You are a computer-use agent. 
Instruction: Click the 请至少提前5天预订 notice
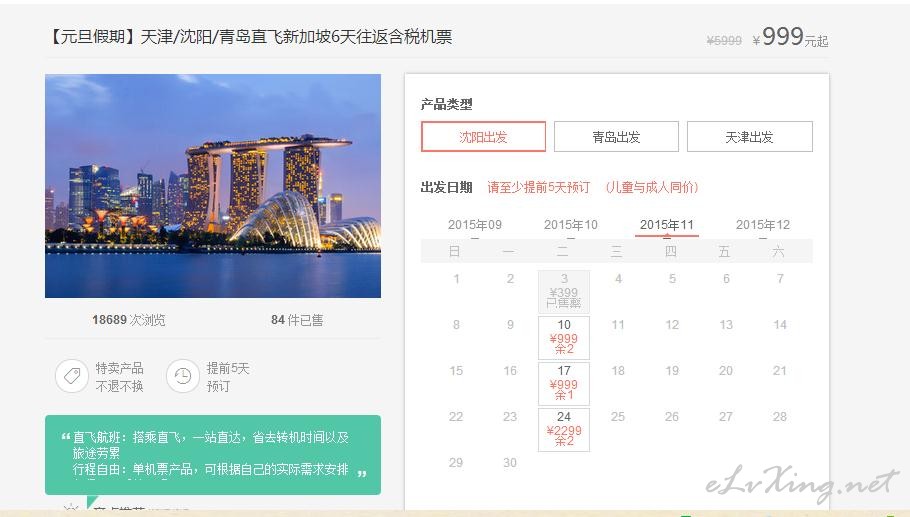tap(539, 187)
